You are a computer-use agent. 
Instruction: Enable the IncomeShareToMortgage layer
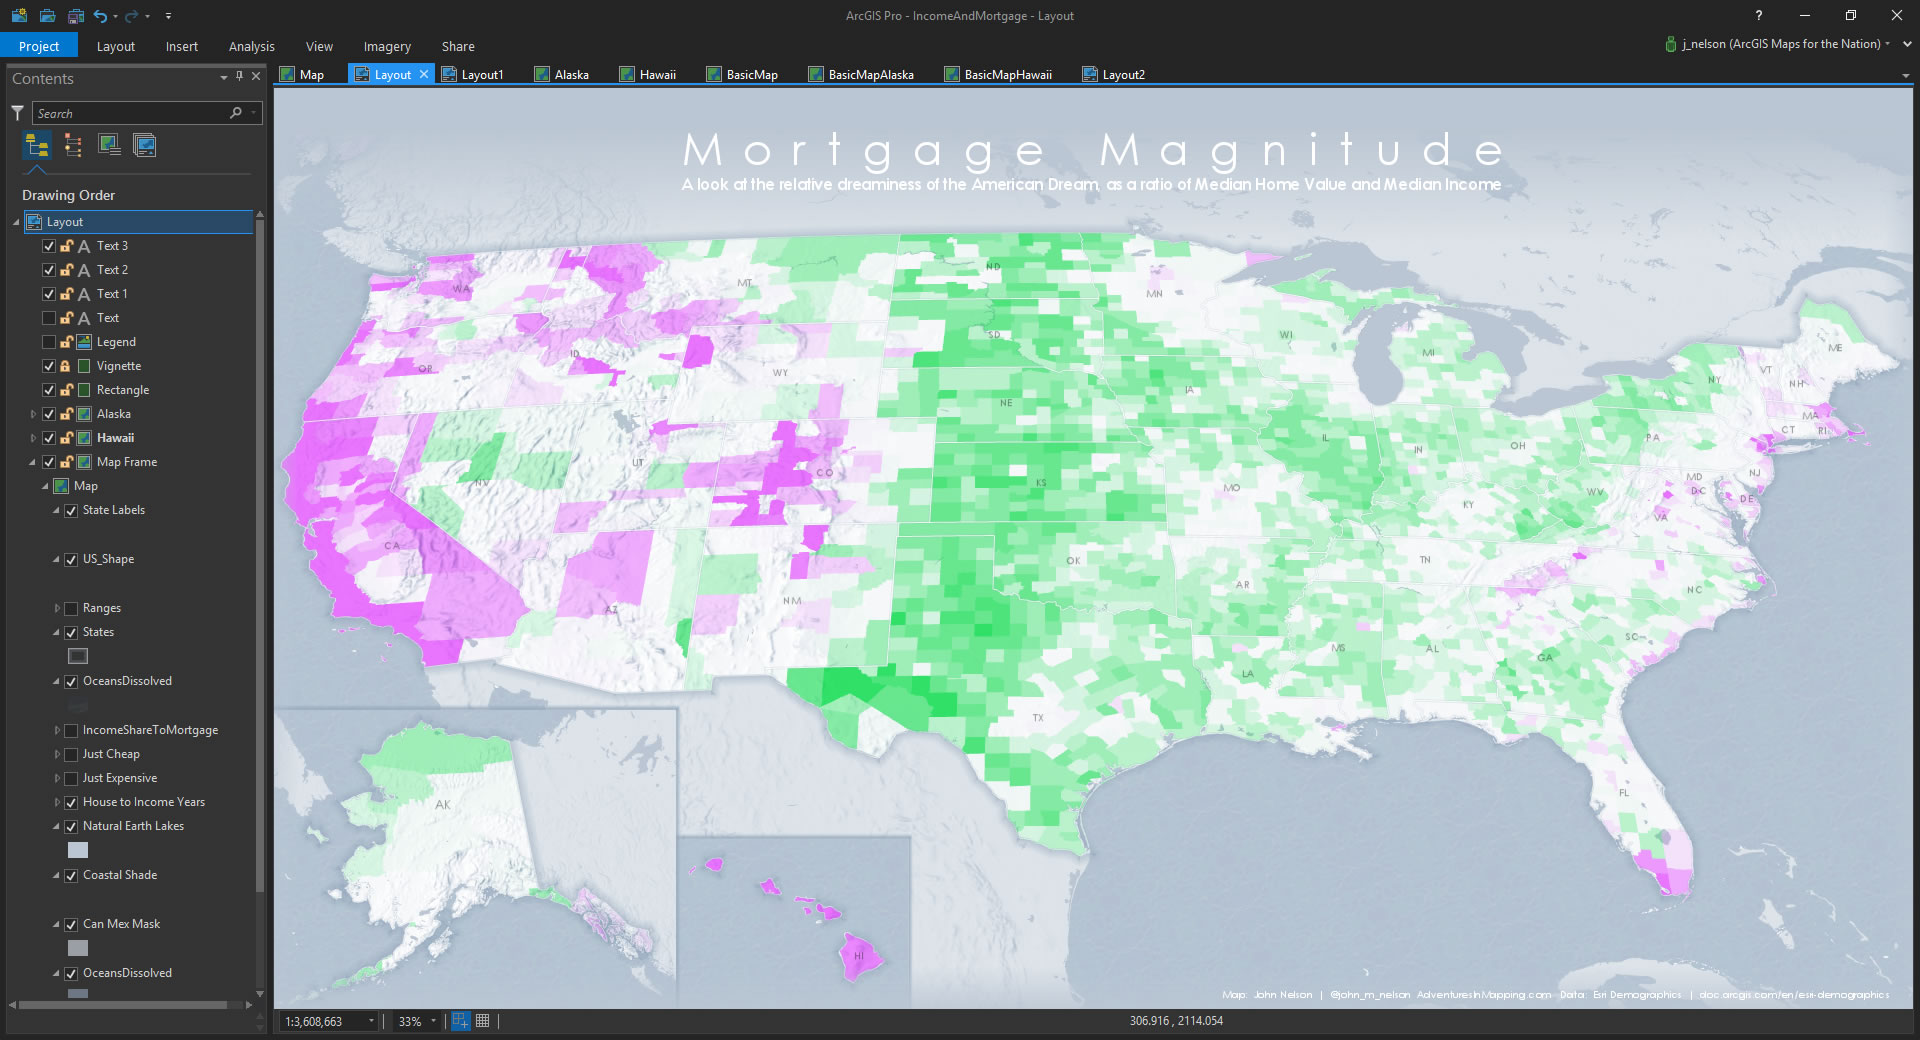click(71, 730)
